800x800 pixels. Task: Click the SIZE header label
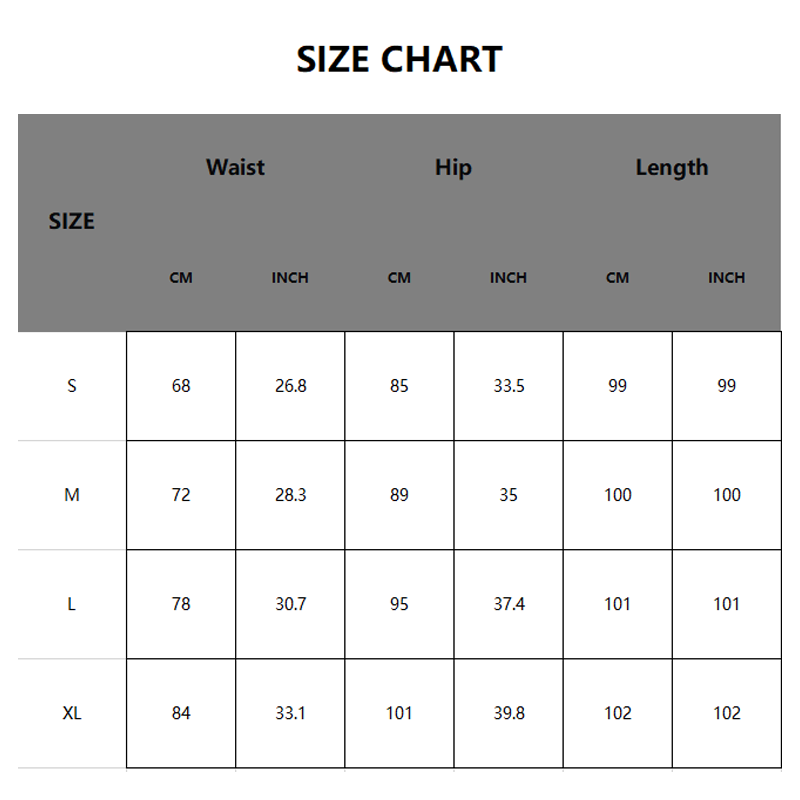72,221
